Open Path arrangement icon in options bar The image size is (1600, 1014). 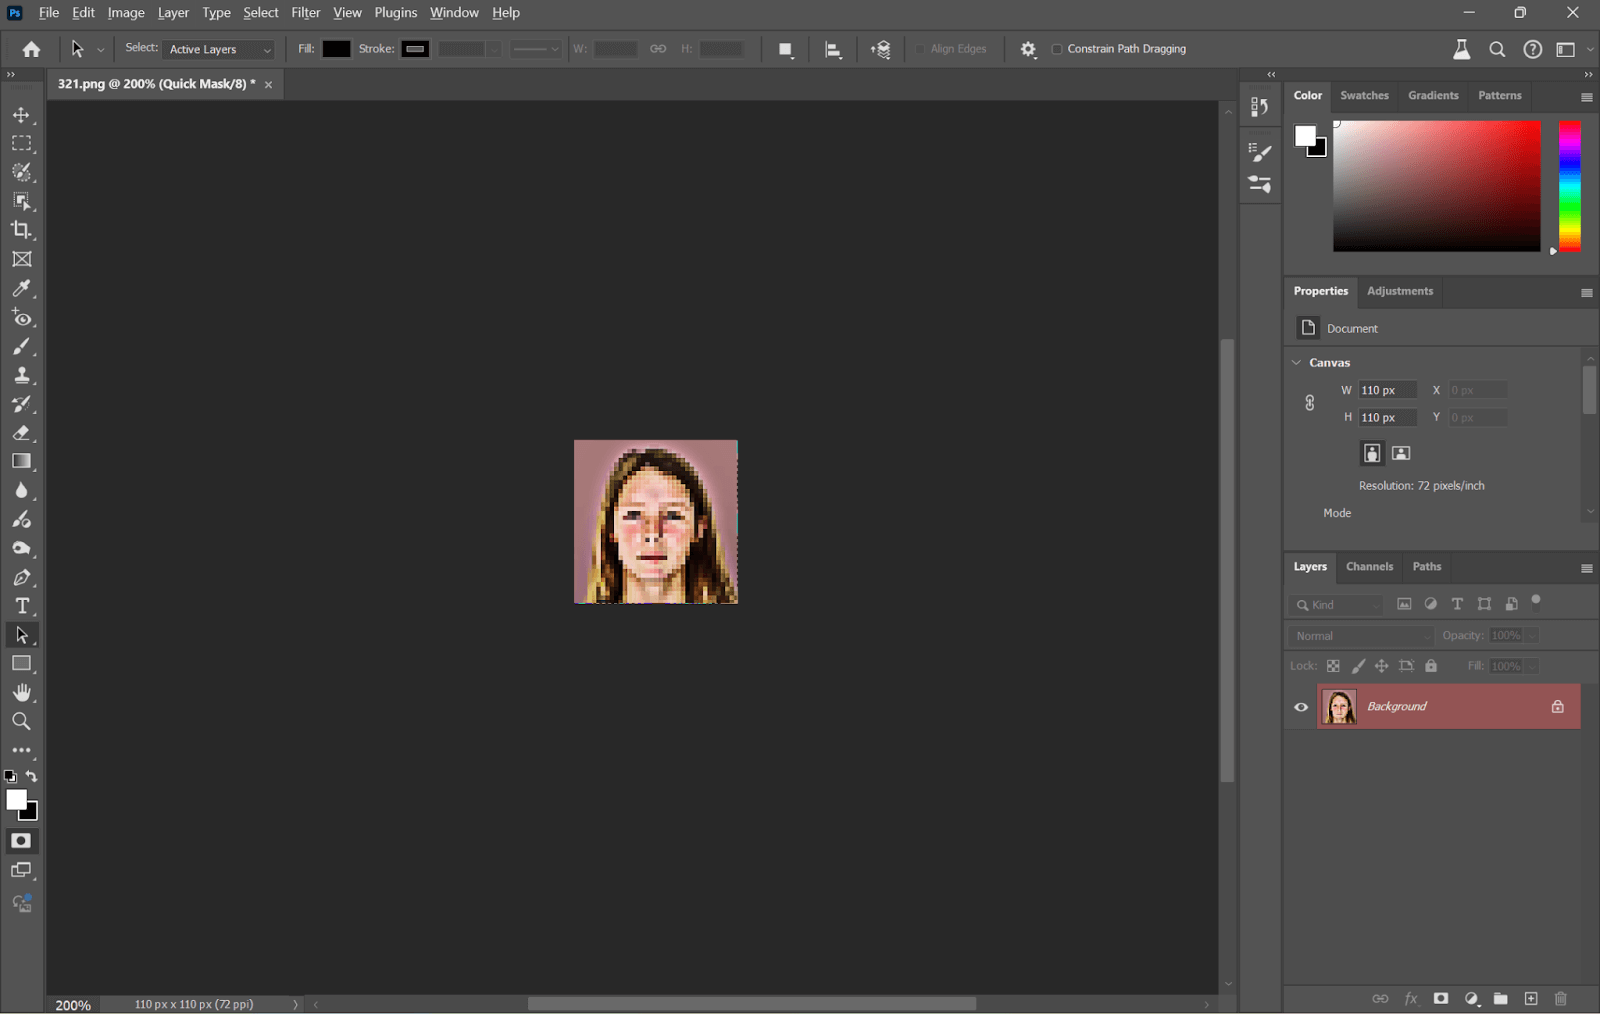pyautogui.click(x=881, y=49)
